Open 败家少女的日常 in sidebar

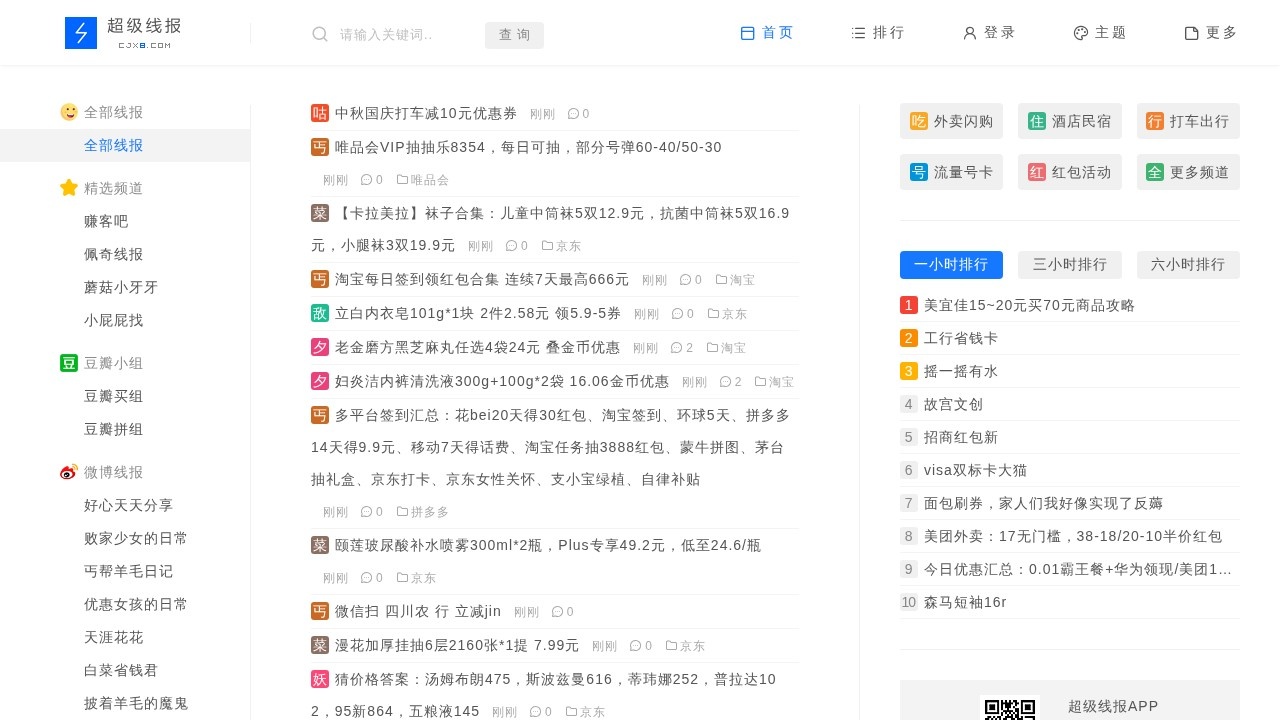[136, 538]
